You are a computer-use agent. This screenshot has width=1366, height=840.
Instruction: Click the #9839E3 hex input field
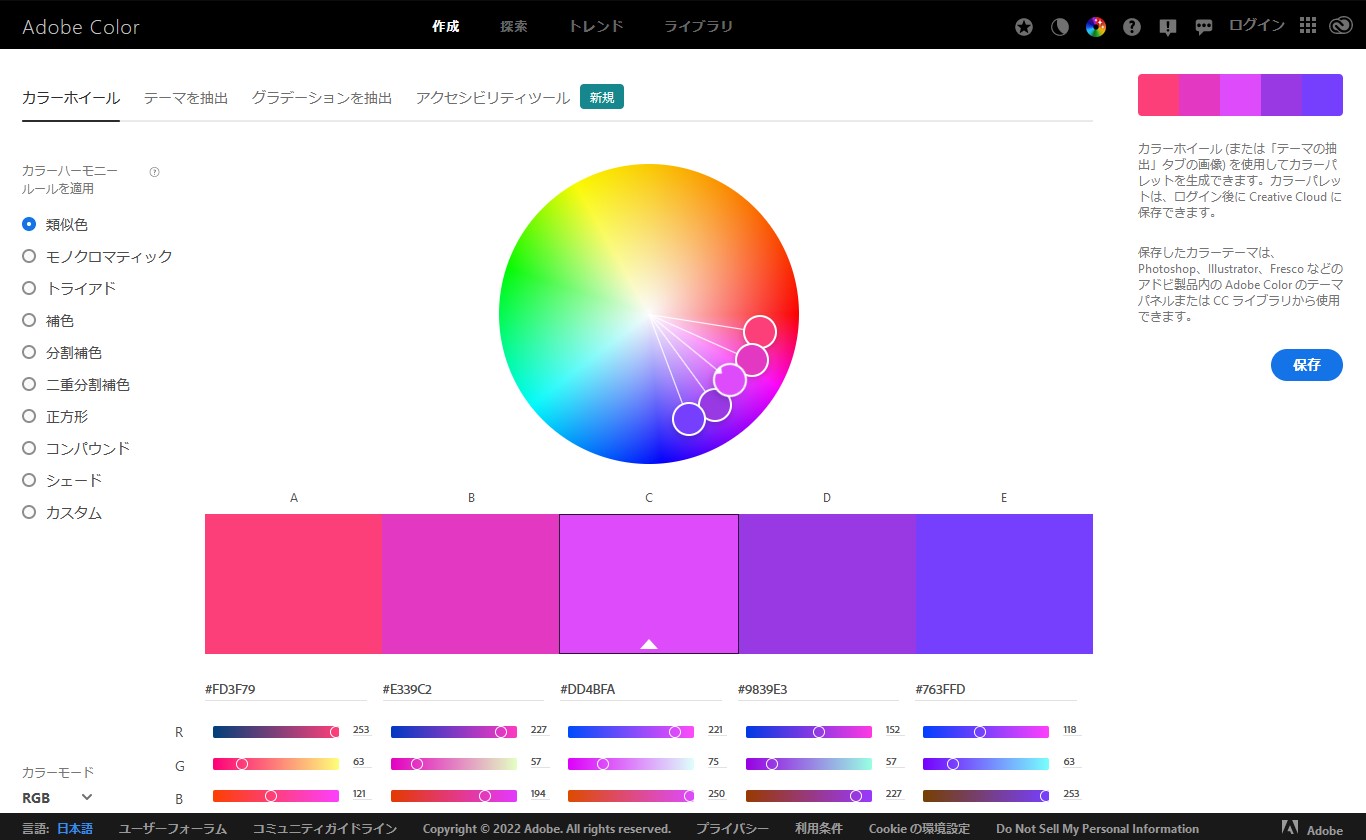[819, 689]
